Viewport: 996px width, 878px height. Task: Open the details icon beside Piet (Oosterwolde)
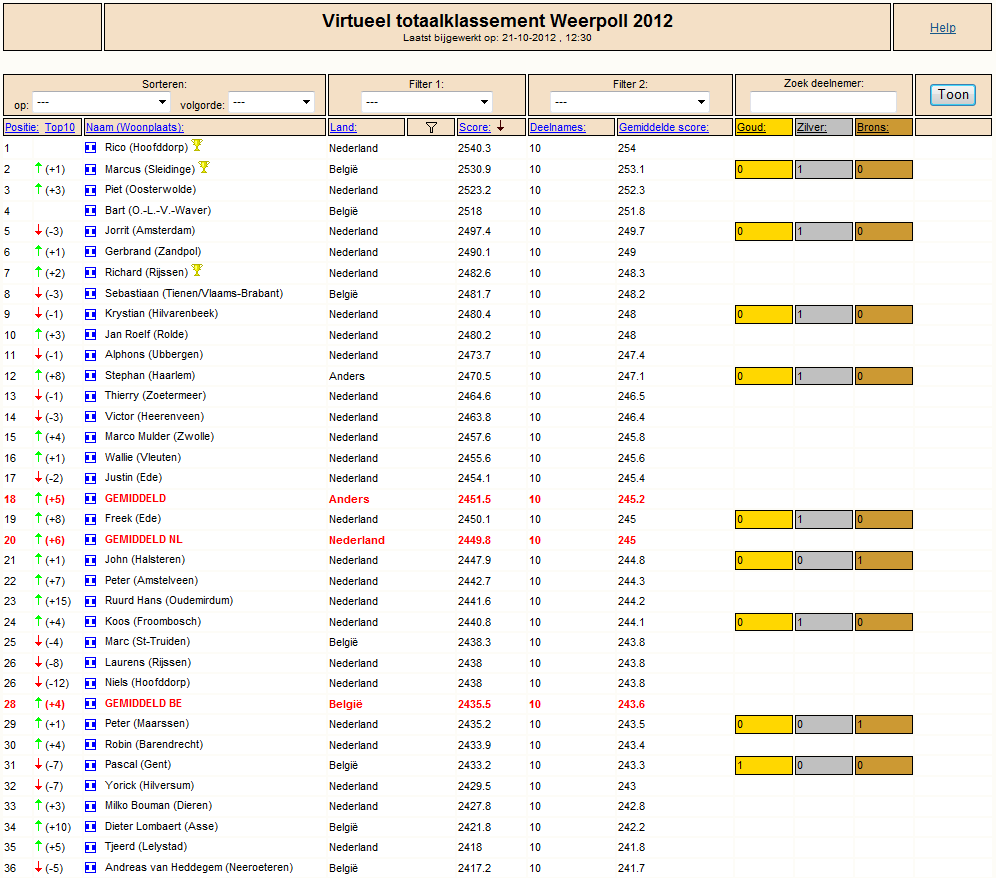click(90, 189)
